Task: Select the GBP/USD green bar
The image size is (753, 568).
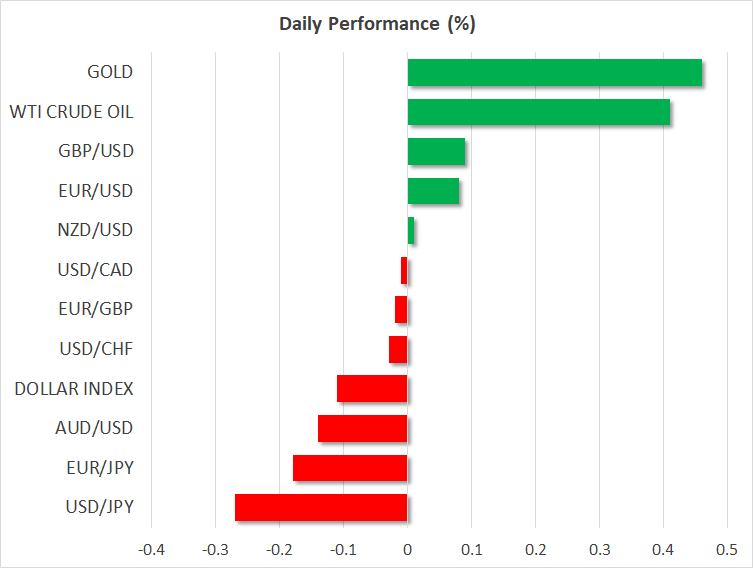Action: pos(436,151)
